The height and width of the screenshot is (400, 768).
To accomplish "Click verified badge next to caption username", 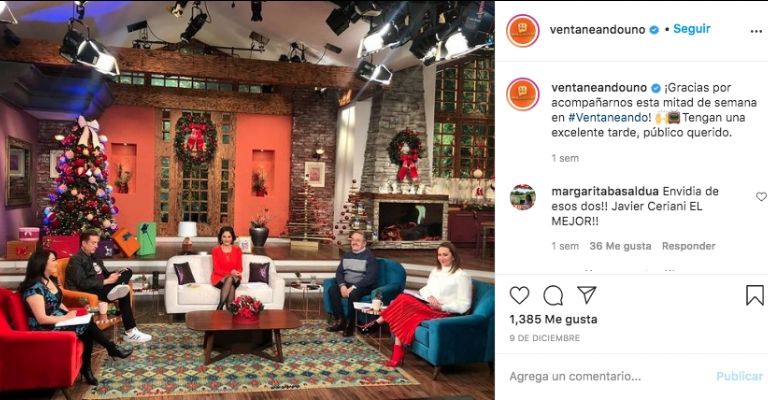I will (655, 88).
